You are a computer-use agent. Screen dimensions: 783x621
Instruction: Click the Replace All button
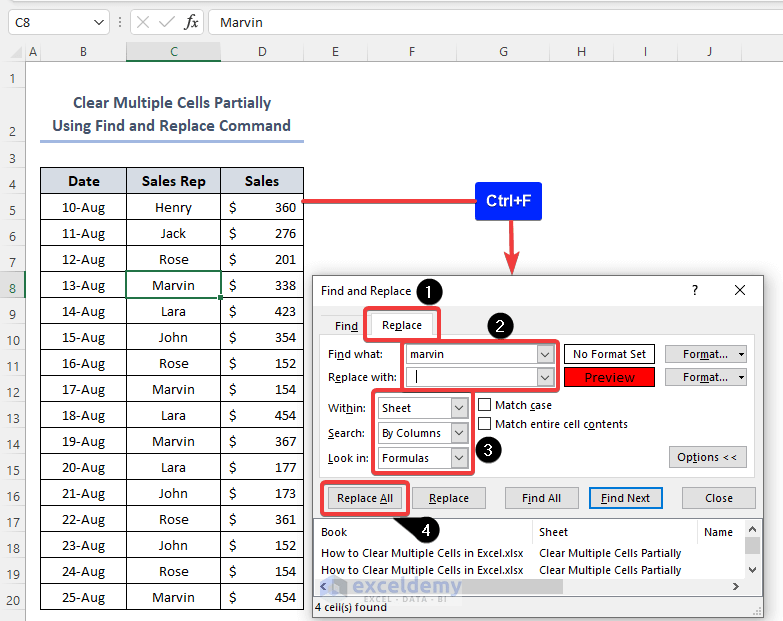[x=365, y=498]
